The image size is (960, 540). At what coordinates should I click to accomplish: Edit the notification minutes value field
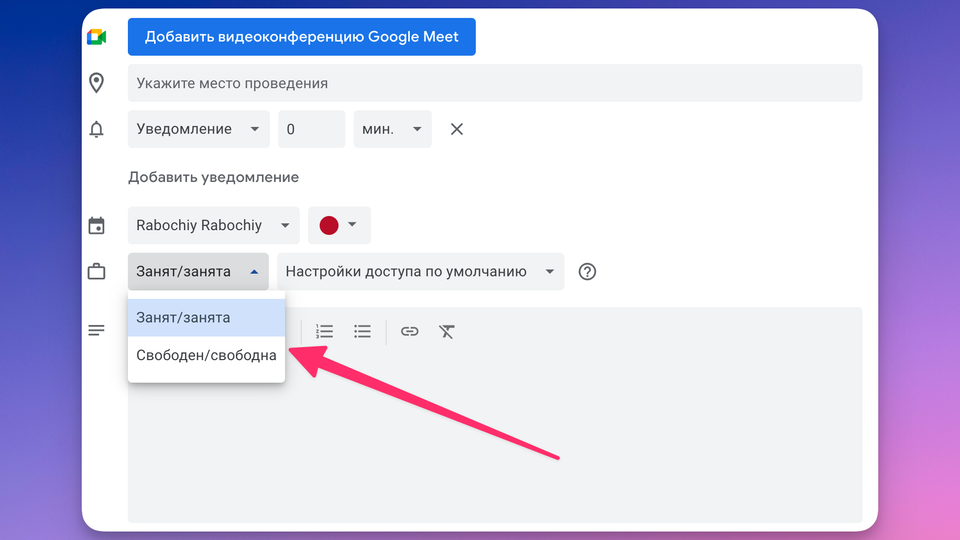(x=311, y=129)
